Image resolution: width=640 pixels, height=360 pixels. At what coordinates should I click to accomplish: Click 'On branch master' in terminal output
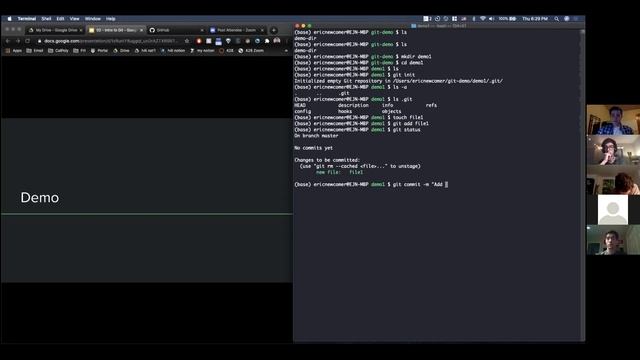coord(316,136)
